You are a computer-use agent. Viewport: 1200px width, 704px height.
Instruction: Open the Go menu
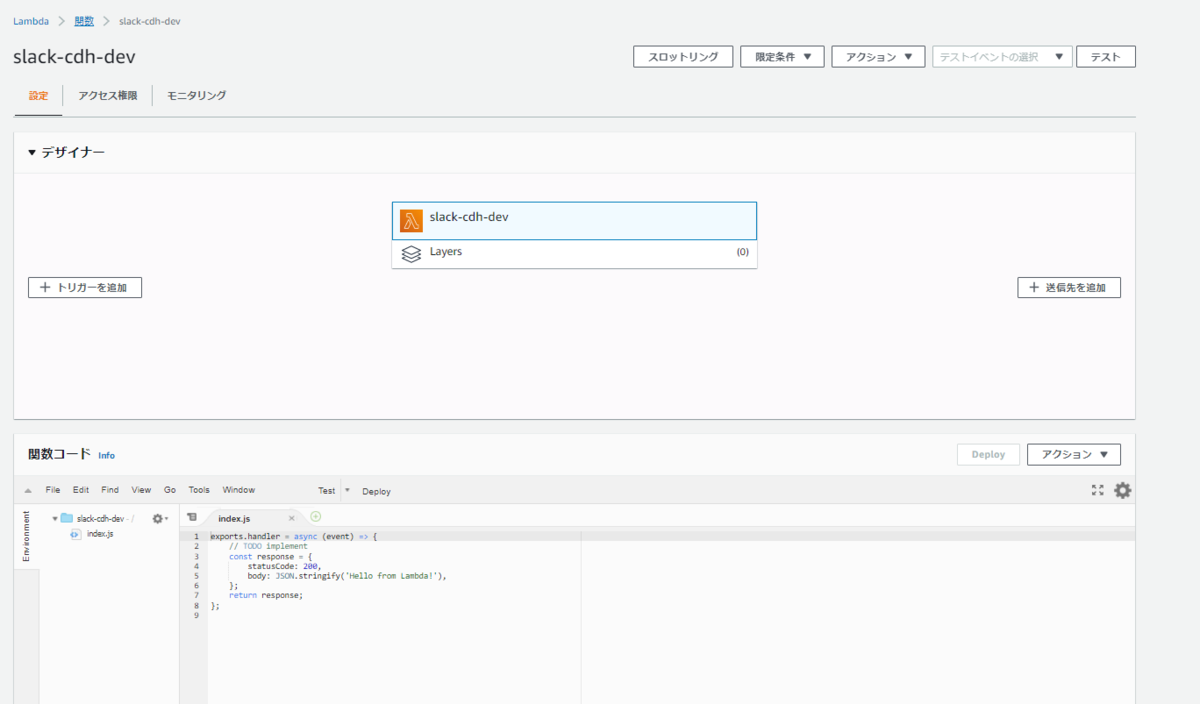170,490
